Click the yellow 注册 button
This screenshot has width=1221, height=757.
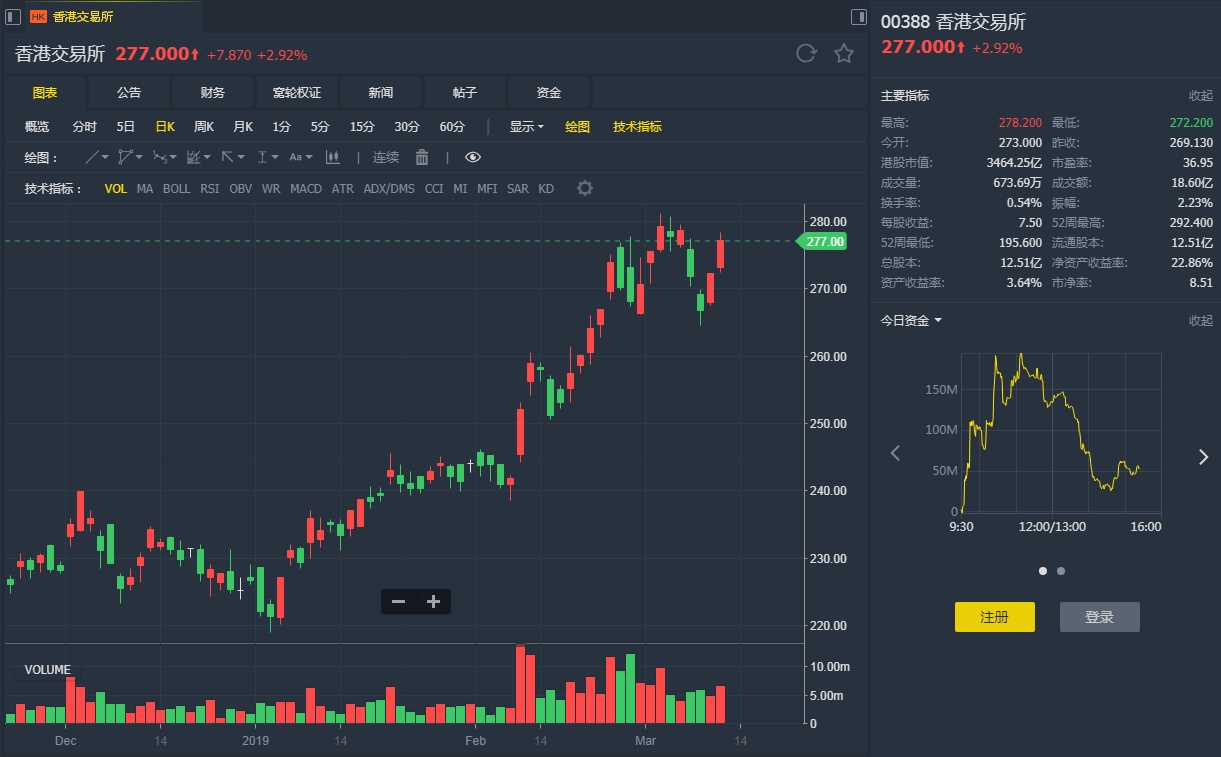[x=994, y=617]
